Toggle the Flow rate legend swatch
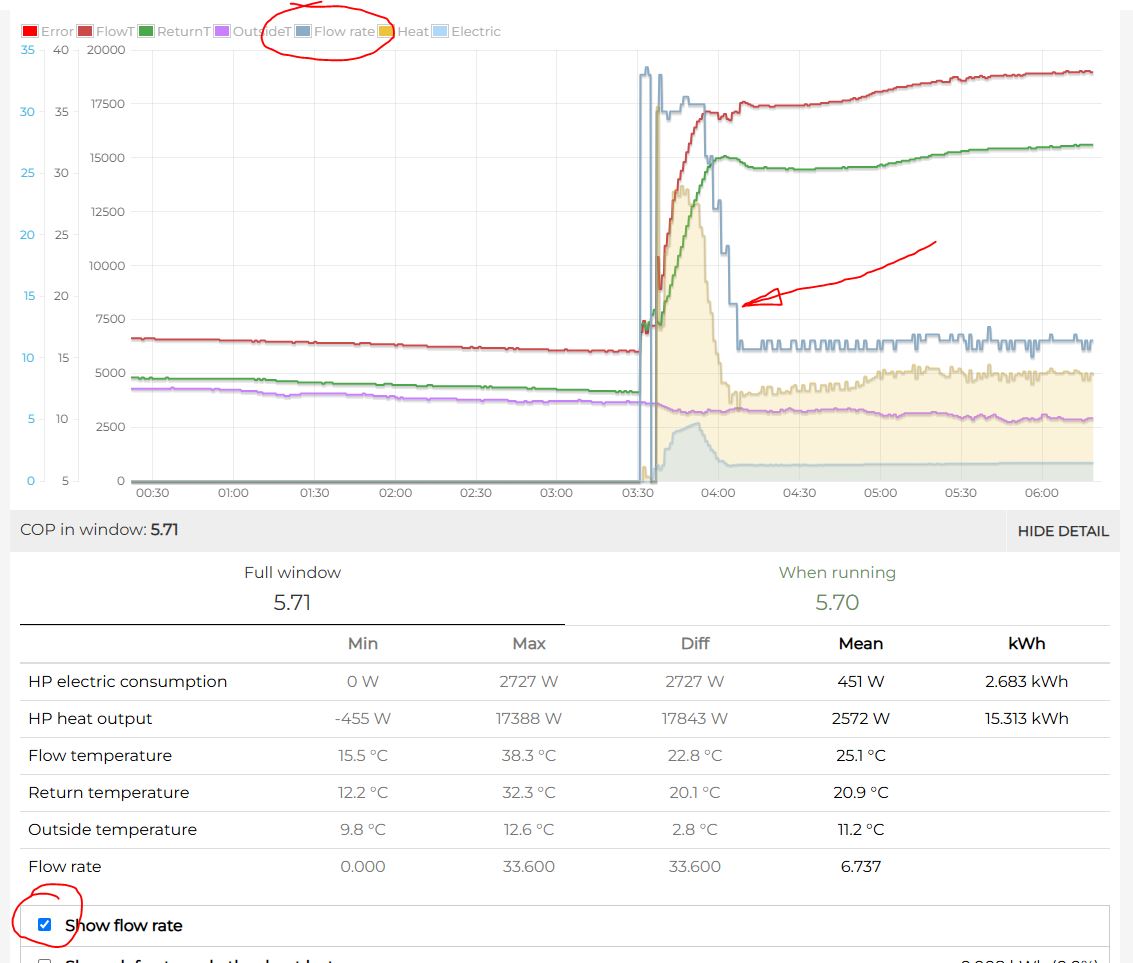 (303, 32)
